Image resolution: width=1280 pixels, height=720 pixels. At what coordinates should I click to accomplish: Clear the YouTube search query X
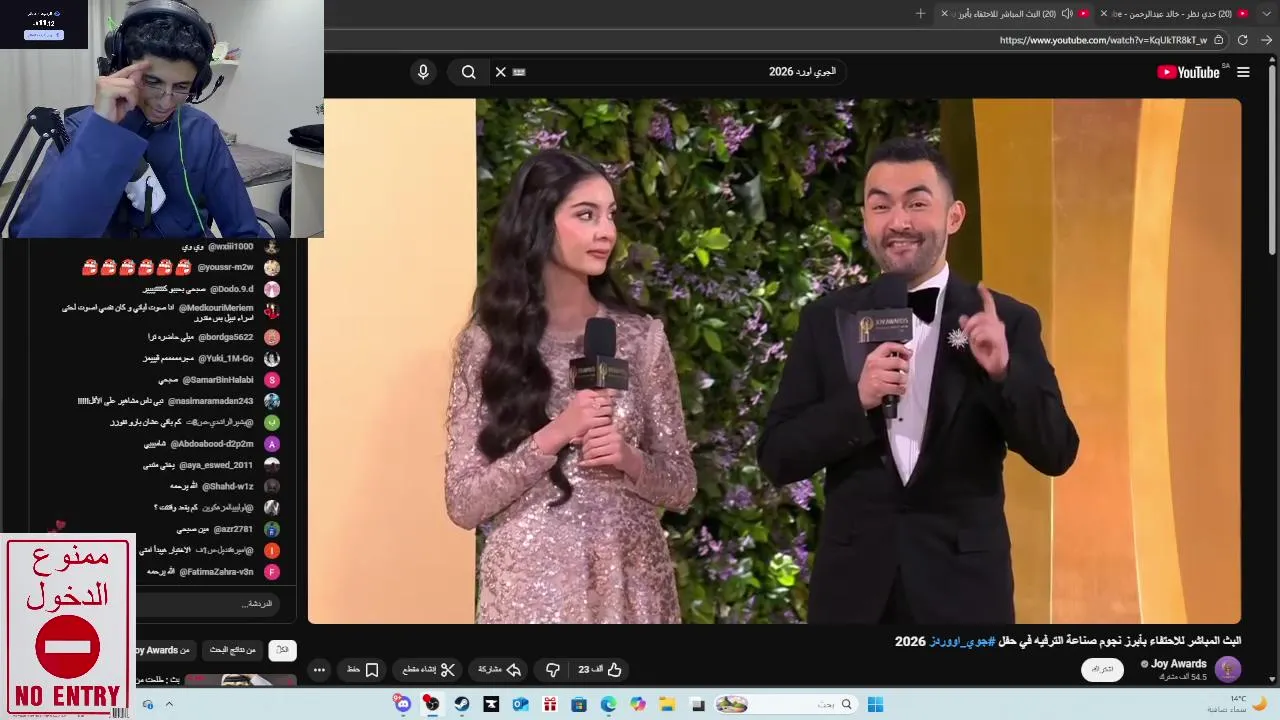pyautogui.click(x=501, y=72)
